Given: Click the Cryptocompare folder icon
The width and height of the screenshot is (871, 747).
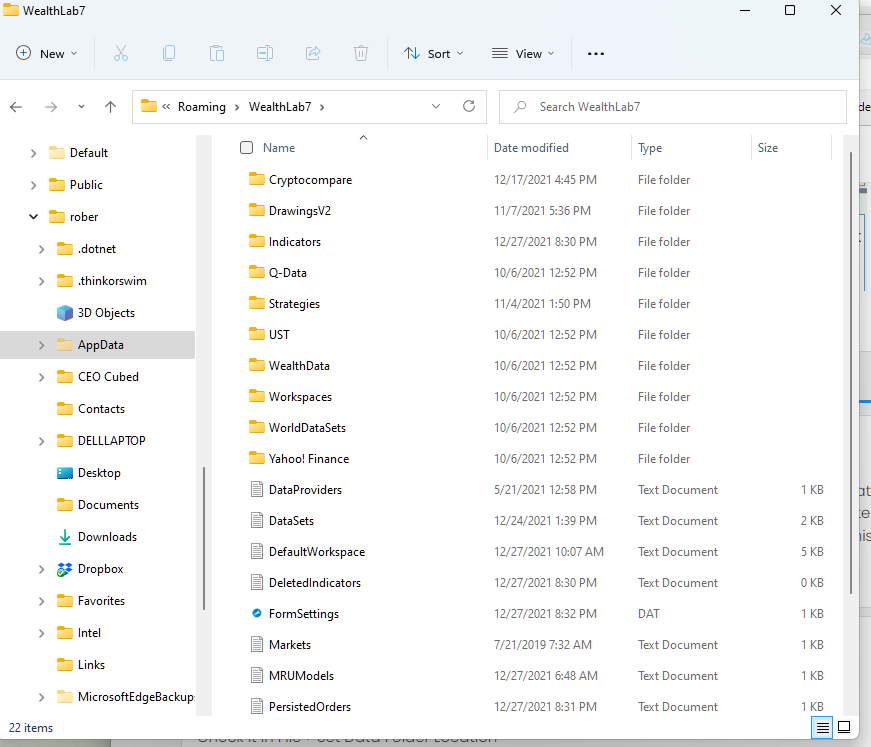Looking at the screenshot, I should pyautogui.click(x=257, y=179).
